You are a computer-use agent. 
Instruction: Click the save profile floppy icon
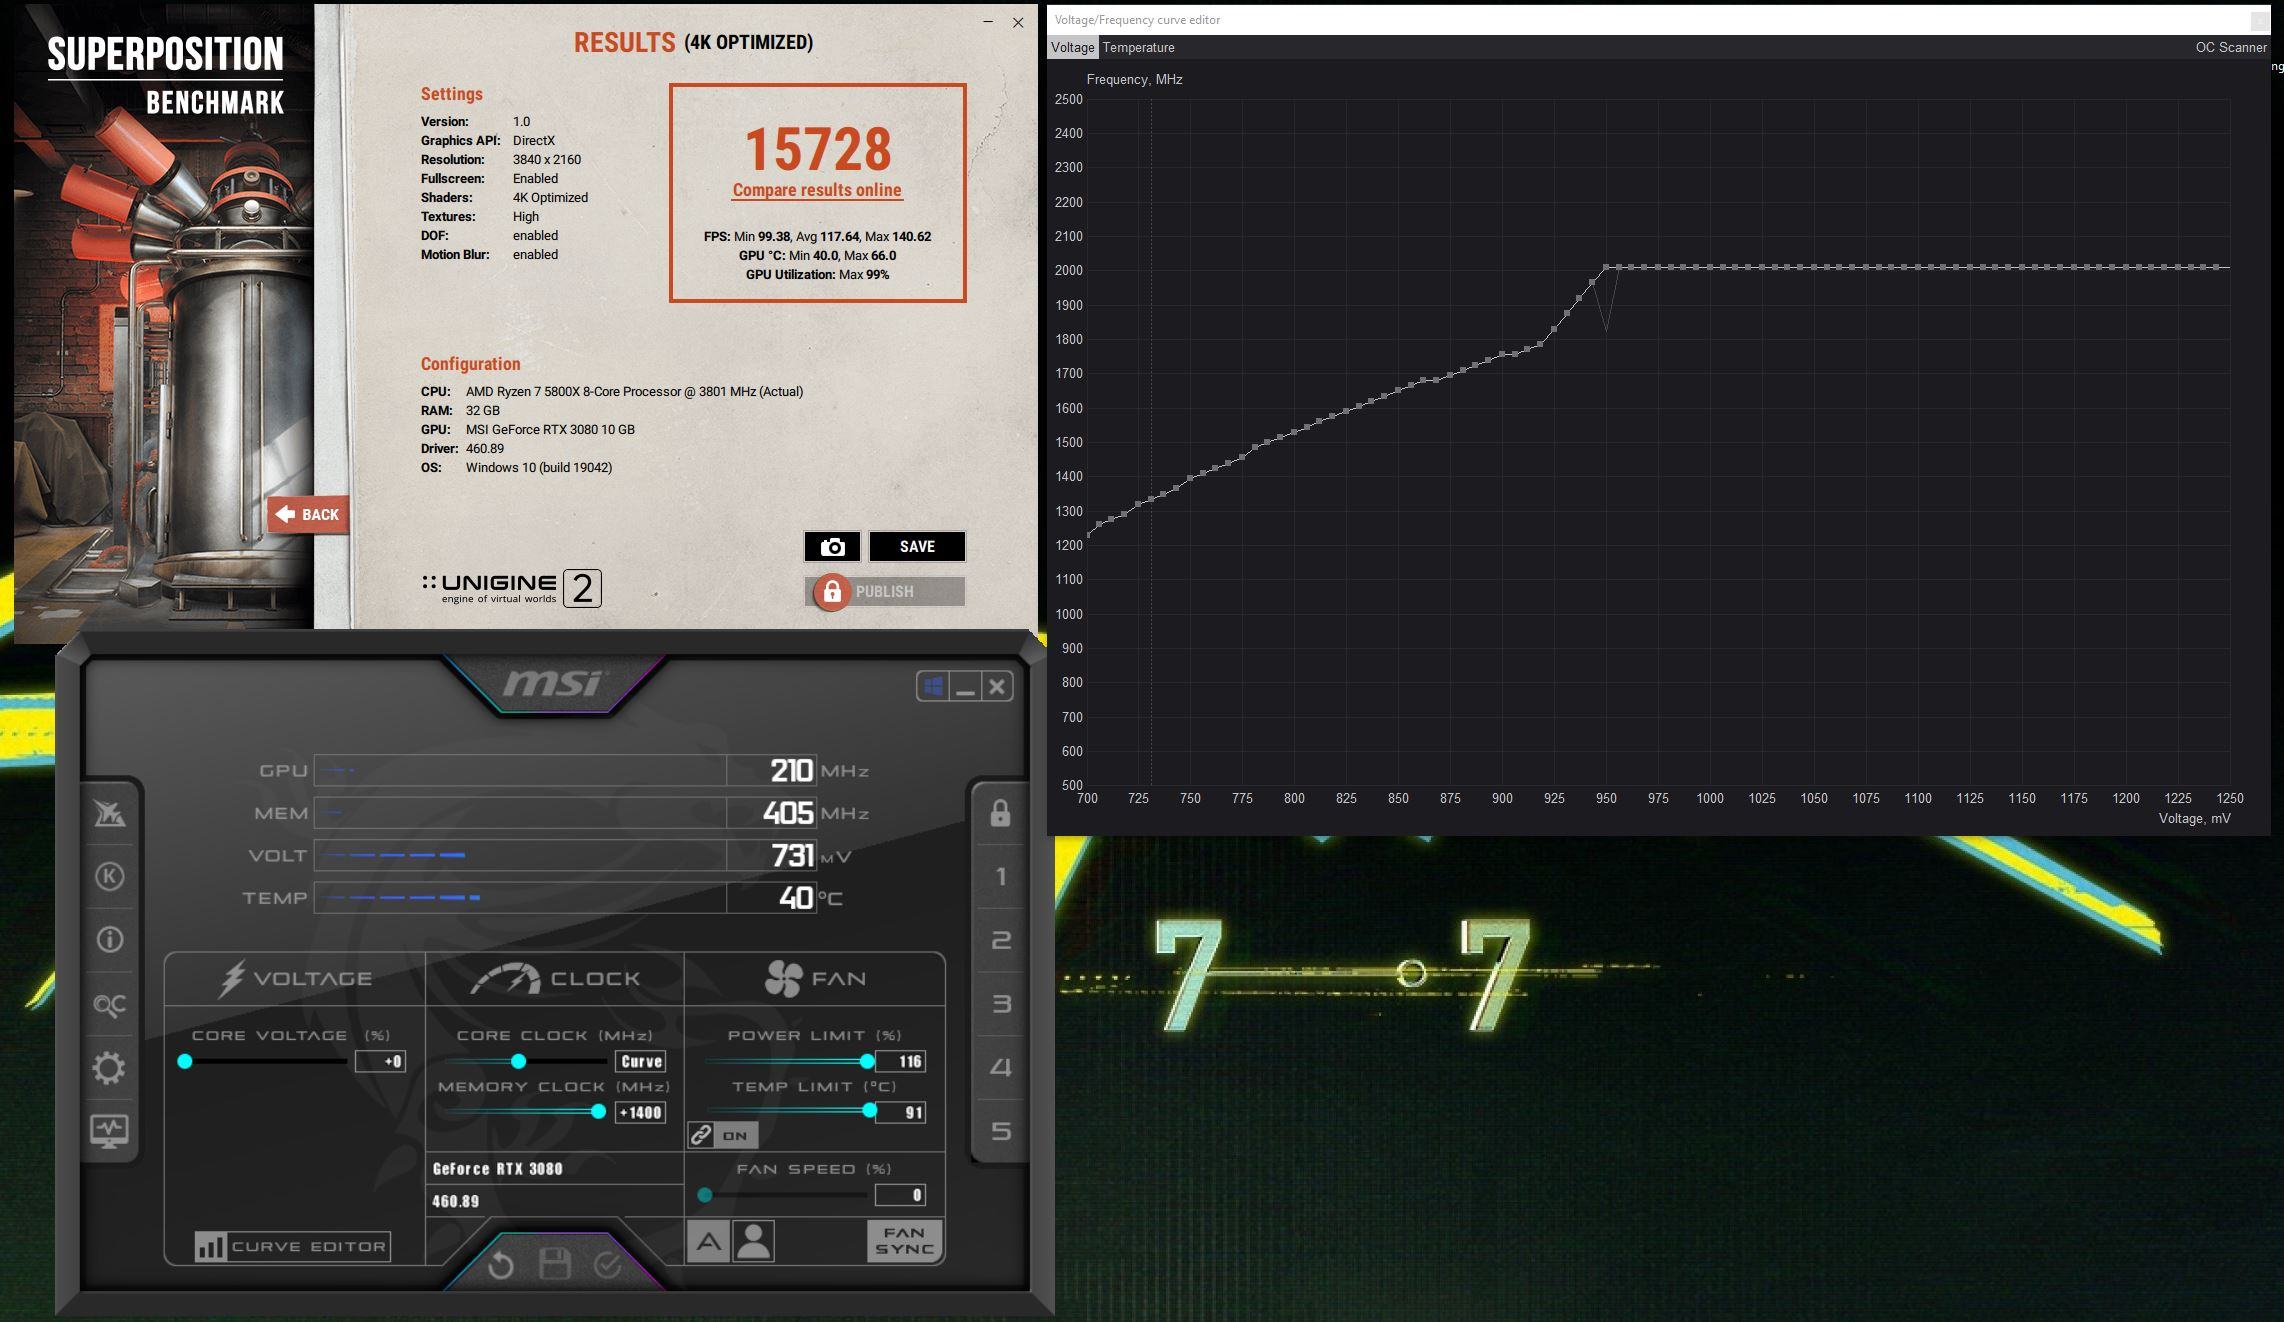(x=555, y=1264)
